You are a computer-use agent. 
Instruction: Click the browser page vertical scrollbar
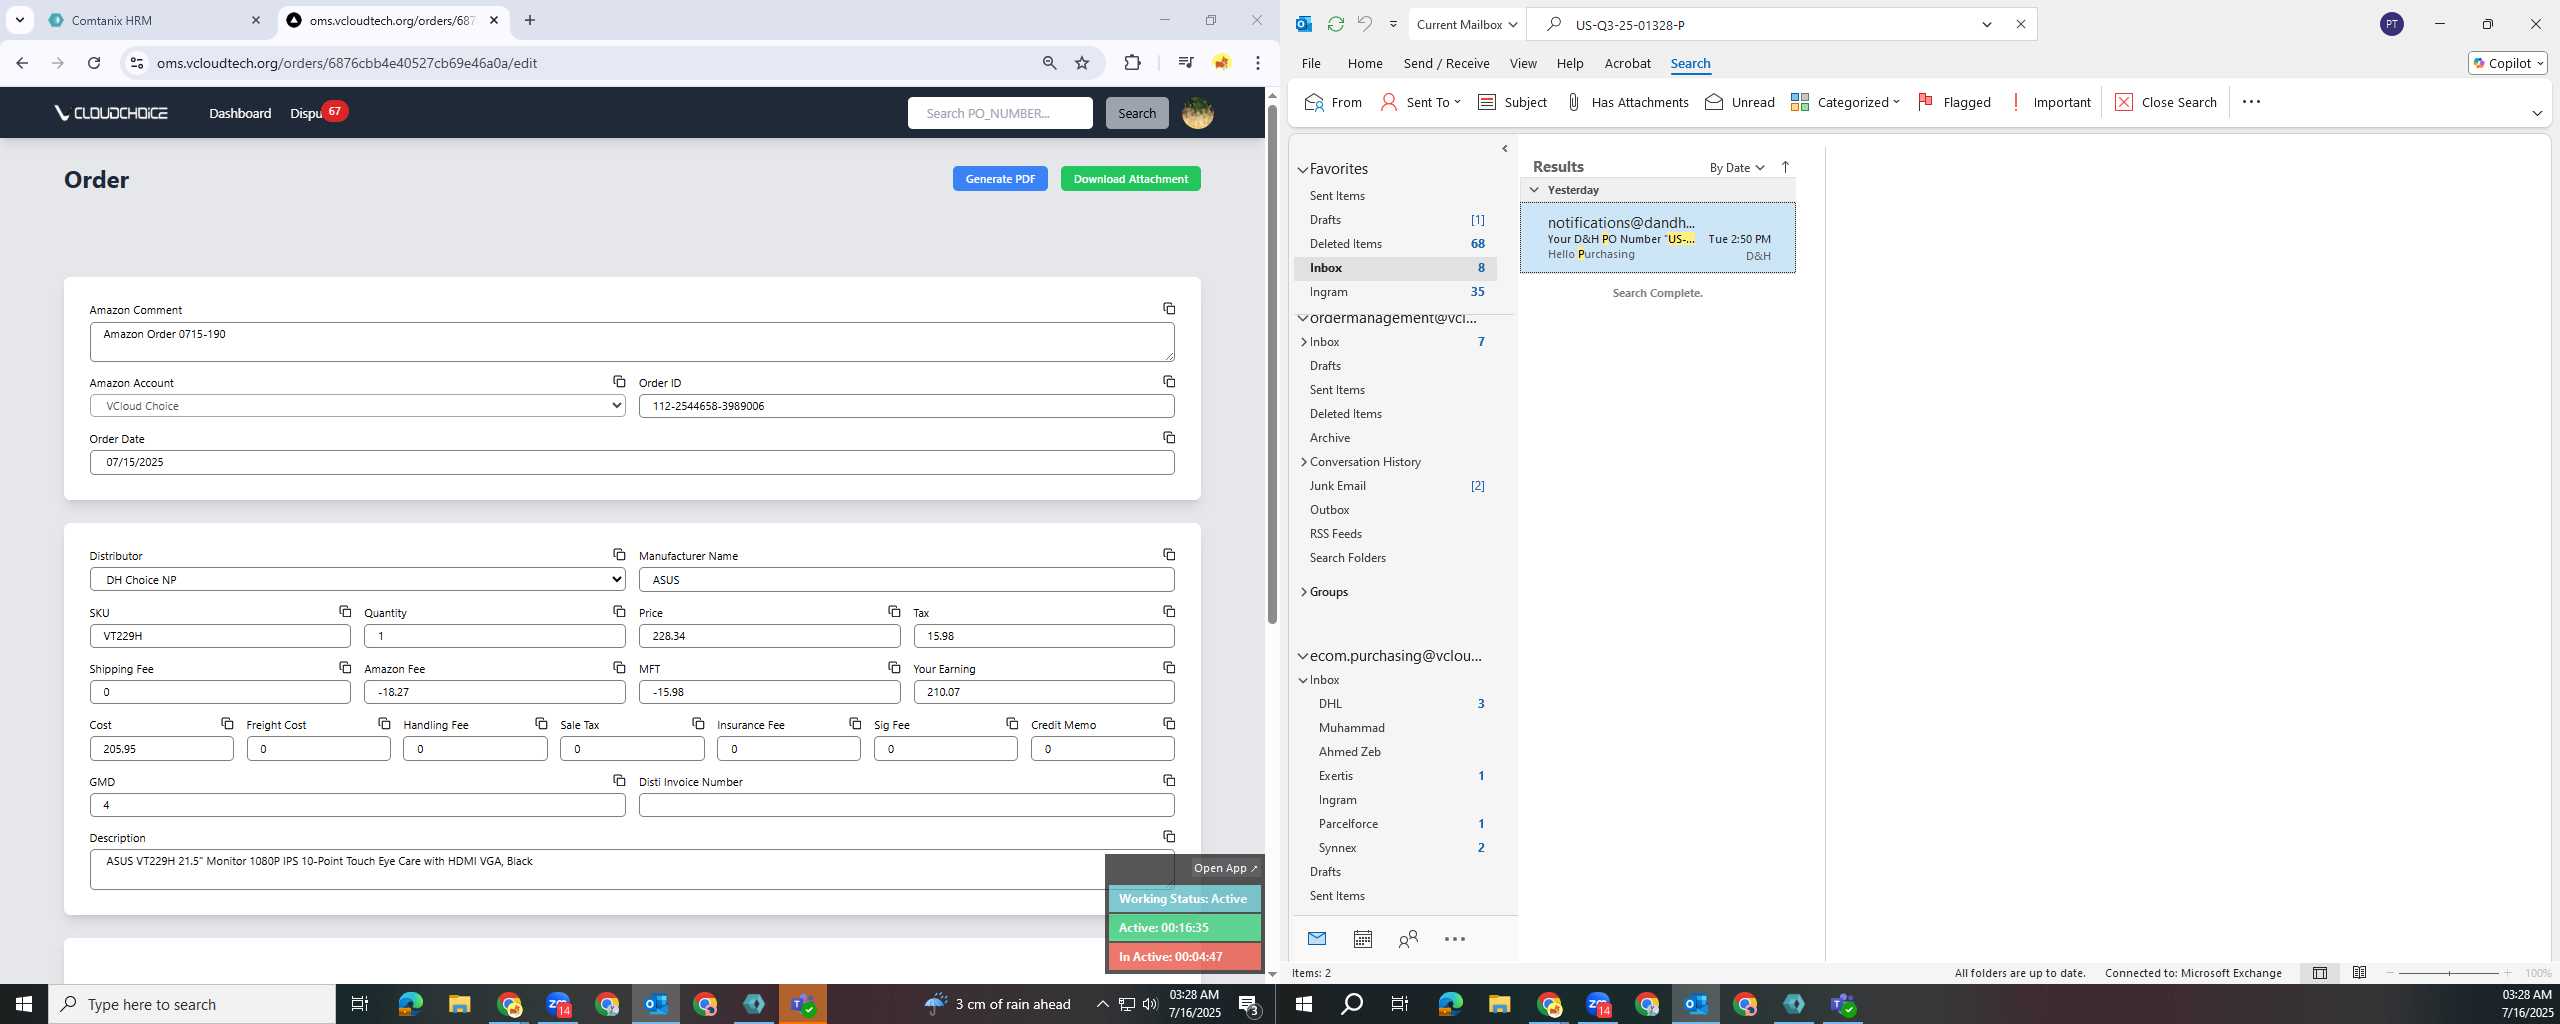1272,365
